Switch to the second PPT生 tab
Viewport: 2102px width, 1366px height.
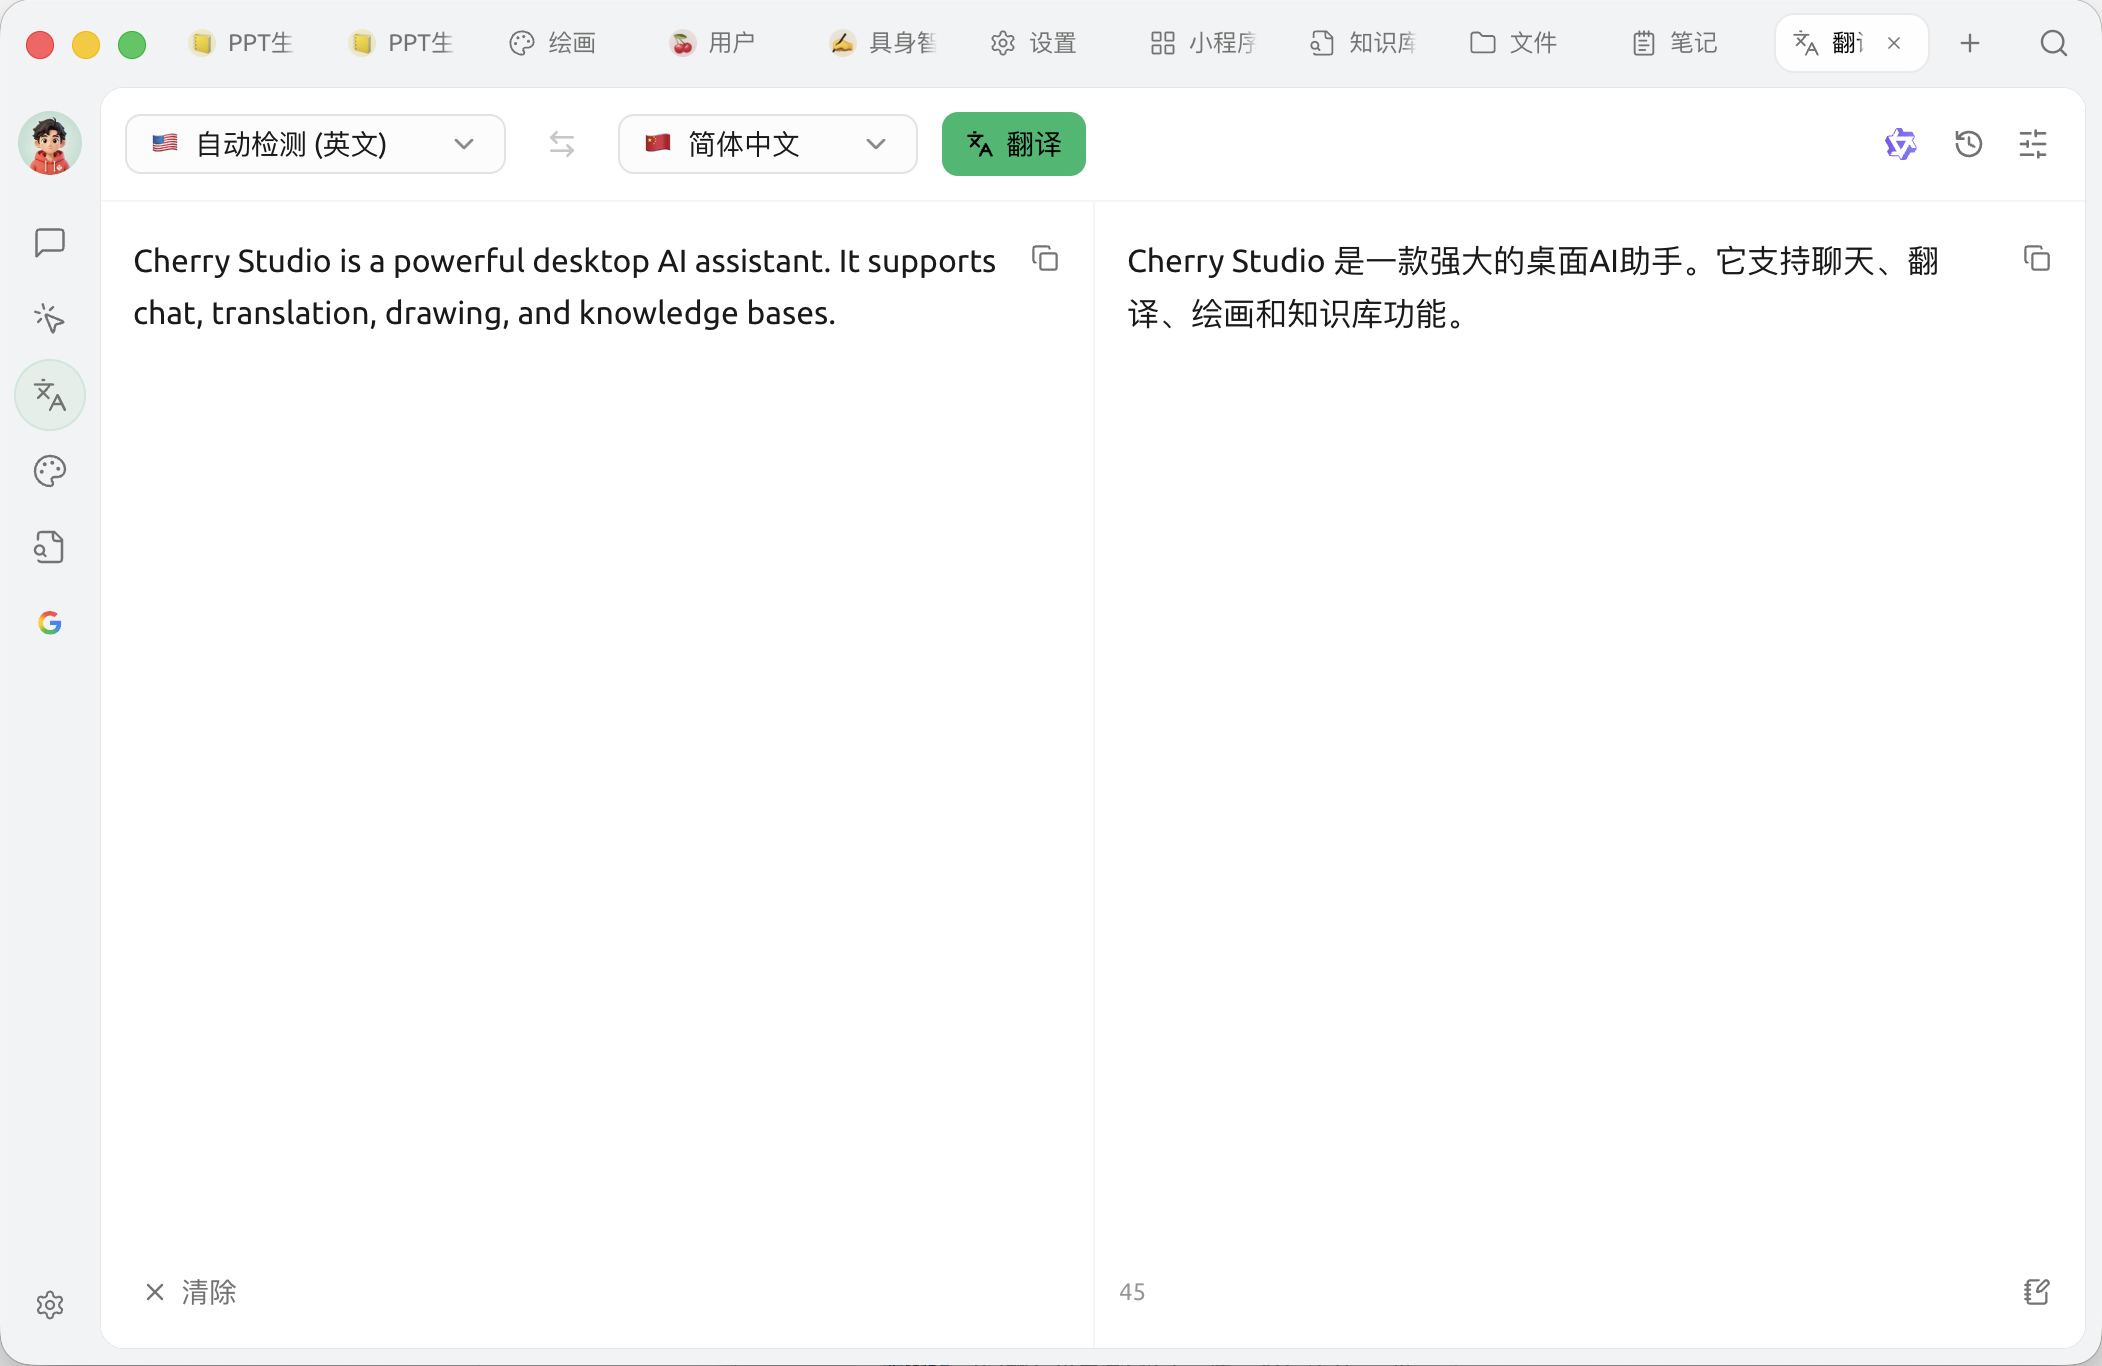click(402, 43)
